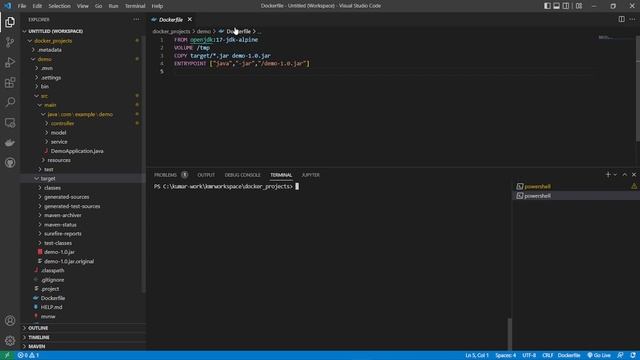Select the first powershell terminal with warning
640x360 pixels.
(x=576, y=186)
